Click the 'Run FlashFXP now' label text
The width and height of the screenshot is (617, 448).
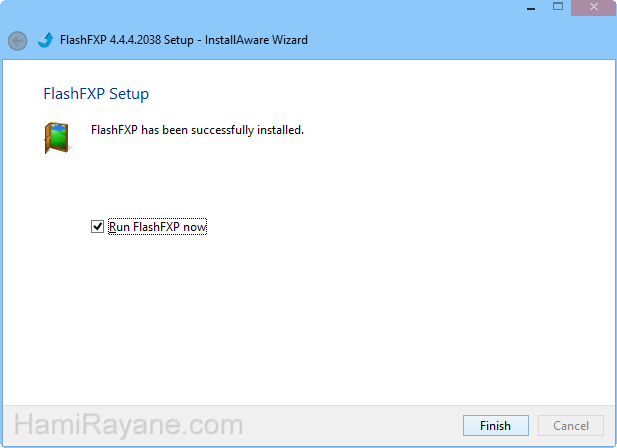(157, 227)
